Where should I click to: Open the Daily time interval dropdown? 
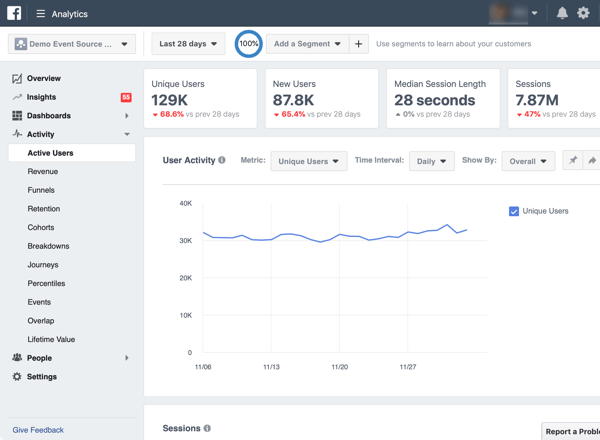pos(431,161)
